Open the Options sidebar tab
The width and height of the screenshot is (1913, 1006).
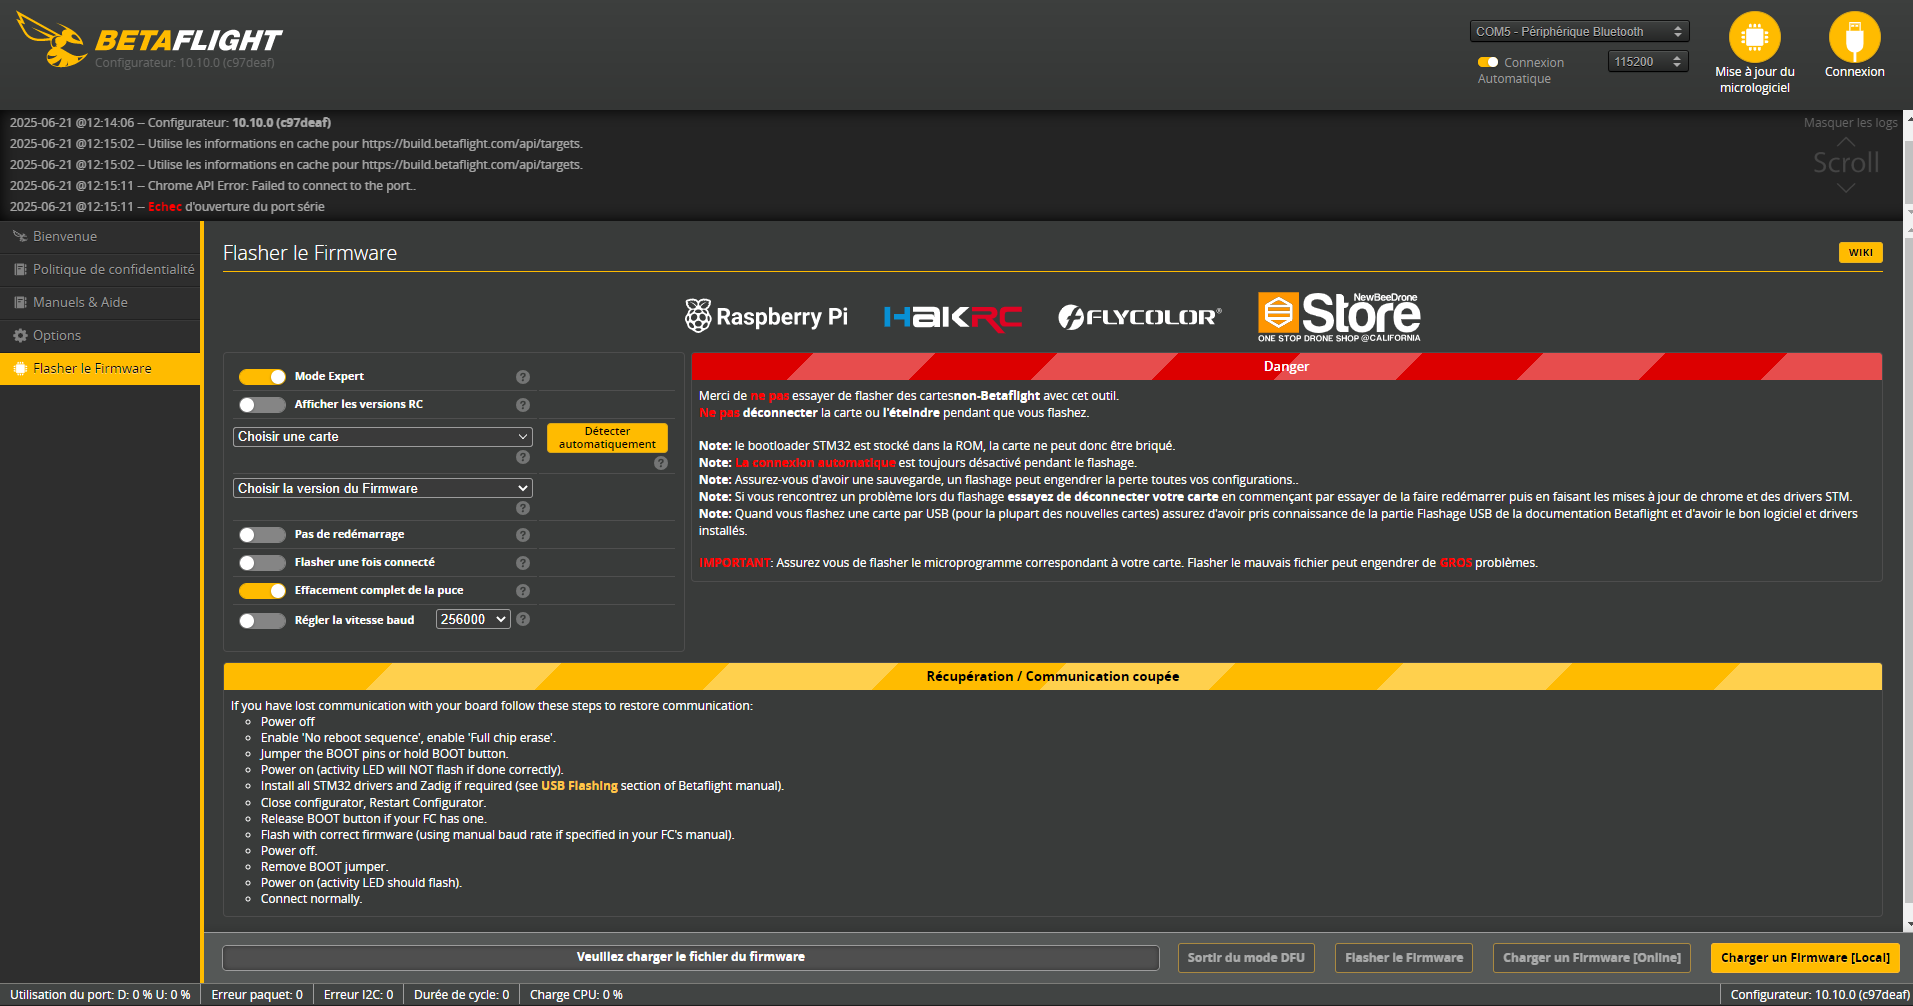pos(57,336)
